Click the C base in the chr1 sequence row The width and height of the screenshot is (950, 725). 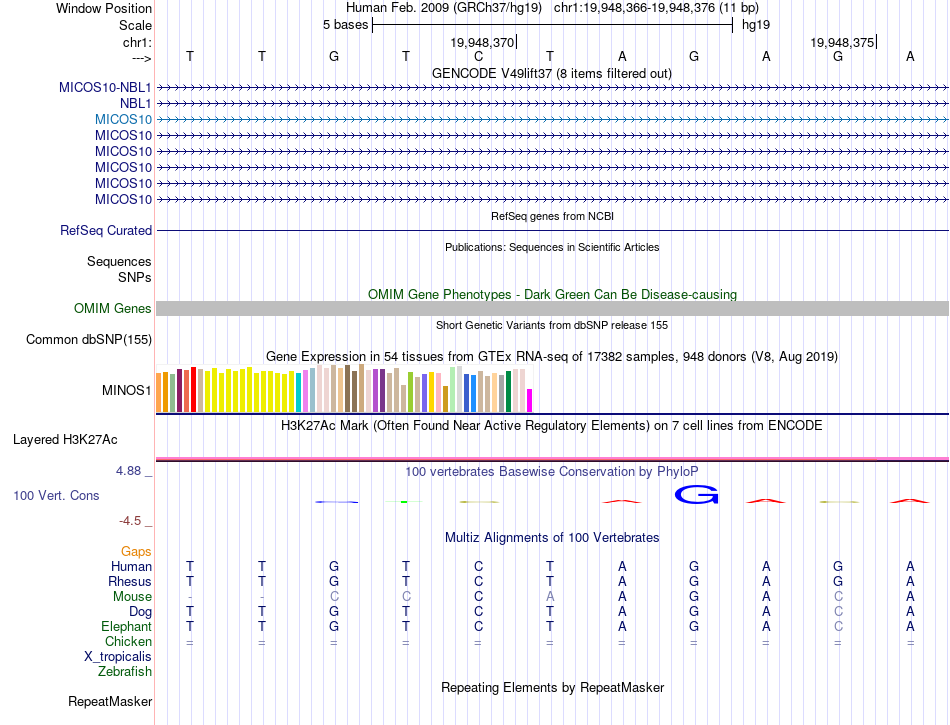tap(478, 56)
